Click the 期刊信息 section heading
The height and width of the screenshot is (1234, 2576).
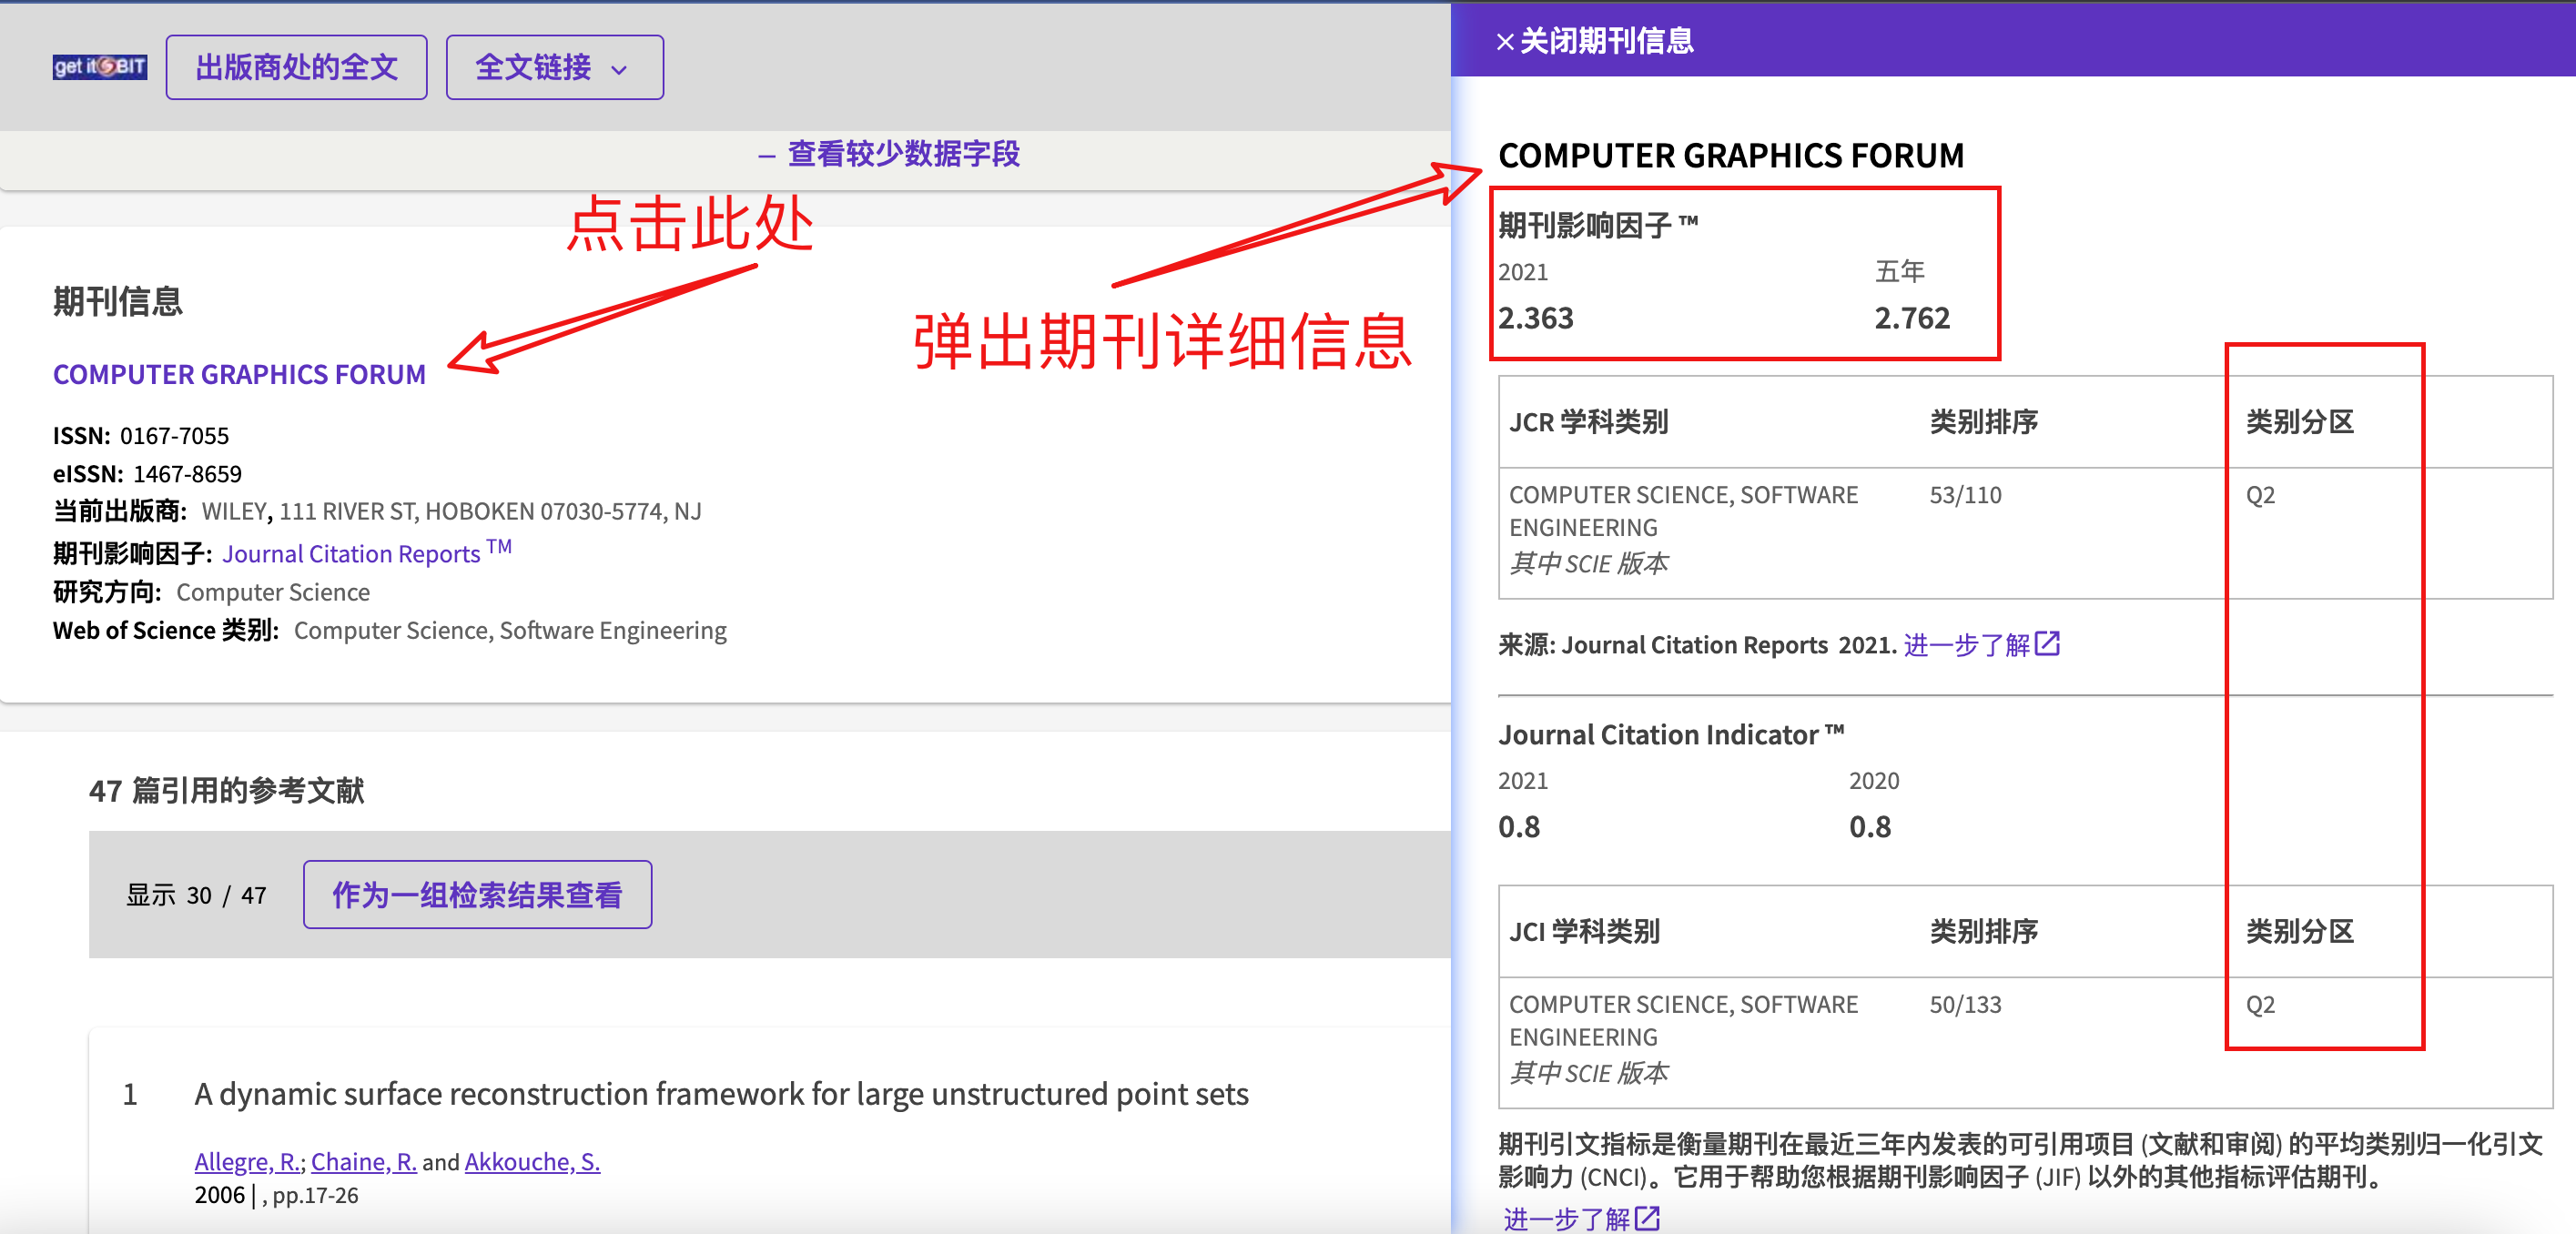click(118, 301)
